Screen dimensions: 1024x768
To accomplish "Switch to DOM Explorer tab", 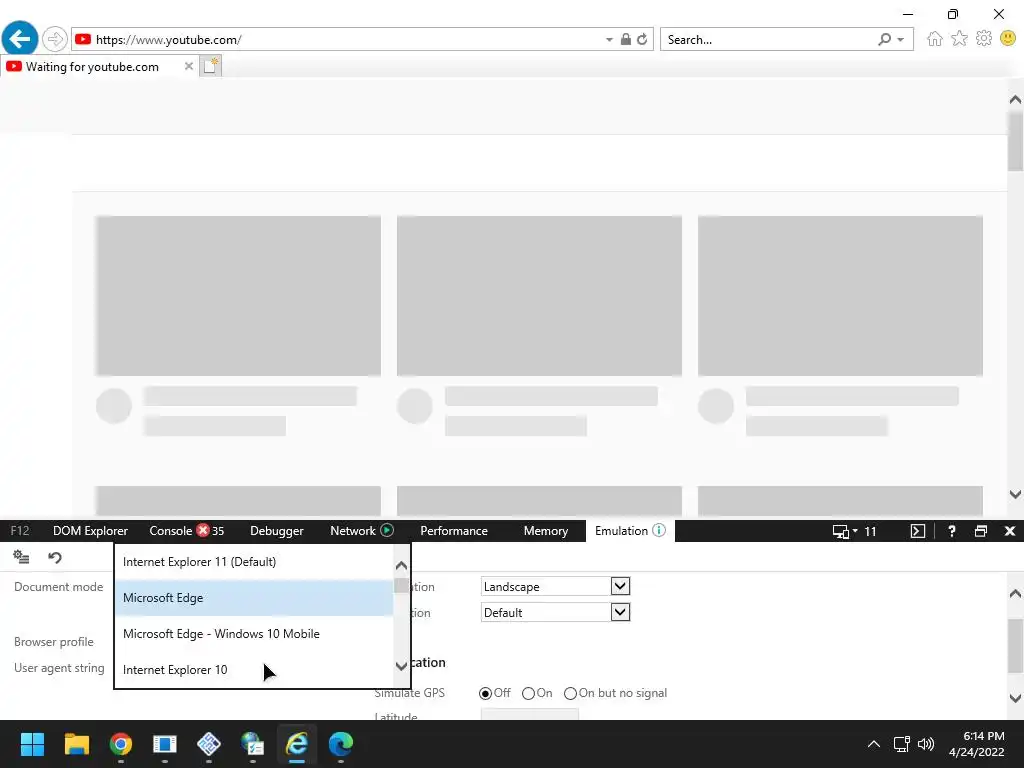I will 90,531.
